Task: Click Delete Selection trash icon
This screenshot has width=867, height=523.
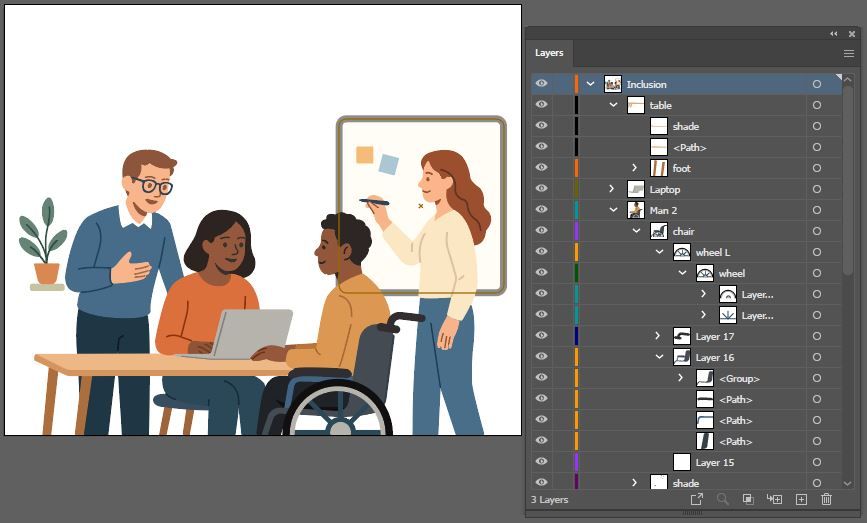Action: pyautogui.click(x=826, y=499)
